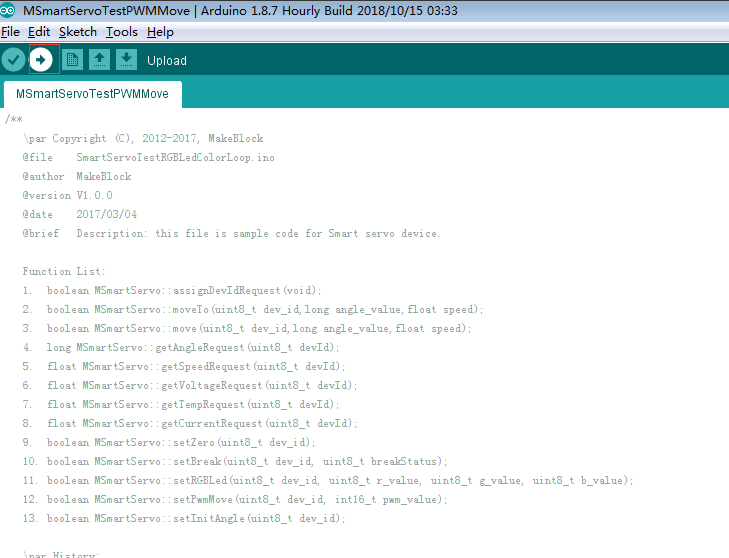Click the @author MakeBlock line

pyautogui.click(x=77, y=177)
